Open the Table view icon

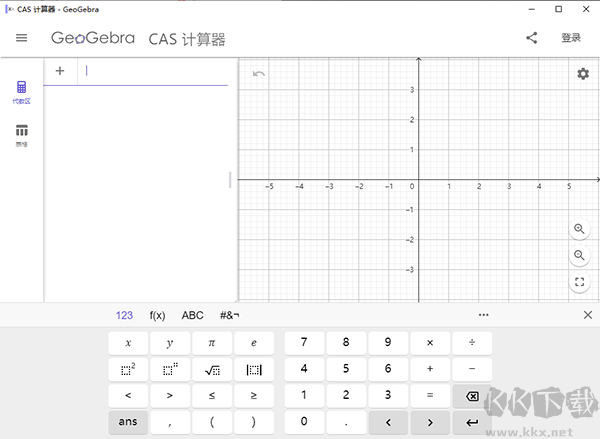(21, 131)
